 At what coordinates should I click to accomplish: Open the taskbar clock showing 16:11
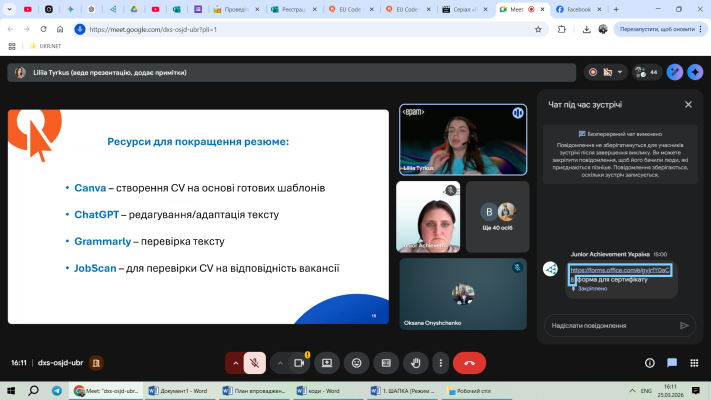pos(670,390)
